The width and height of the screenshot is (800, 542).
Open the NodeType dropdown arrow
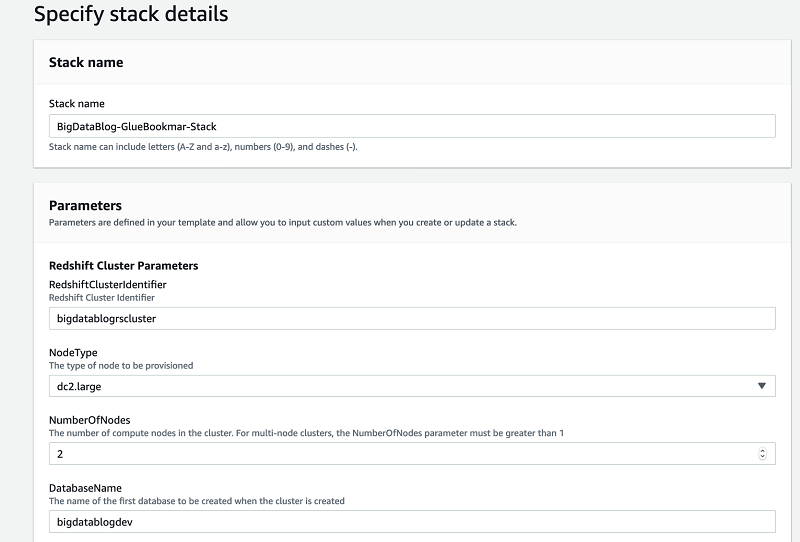tap(761, 386)
